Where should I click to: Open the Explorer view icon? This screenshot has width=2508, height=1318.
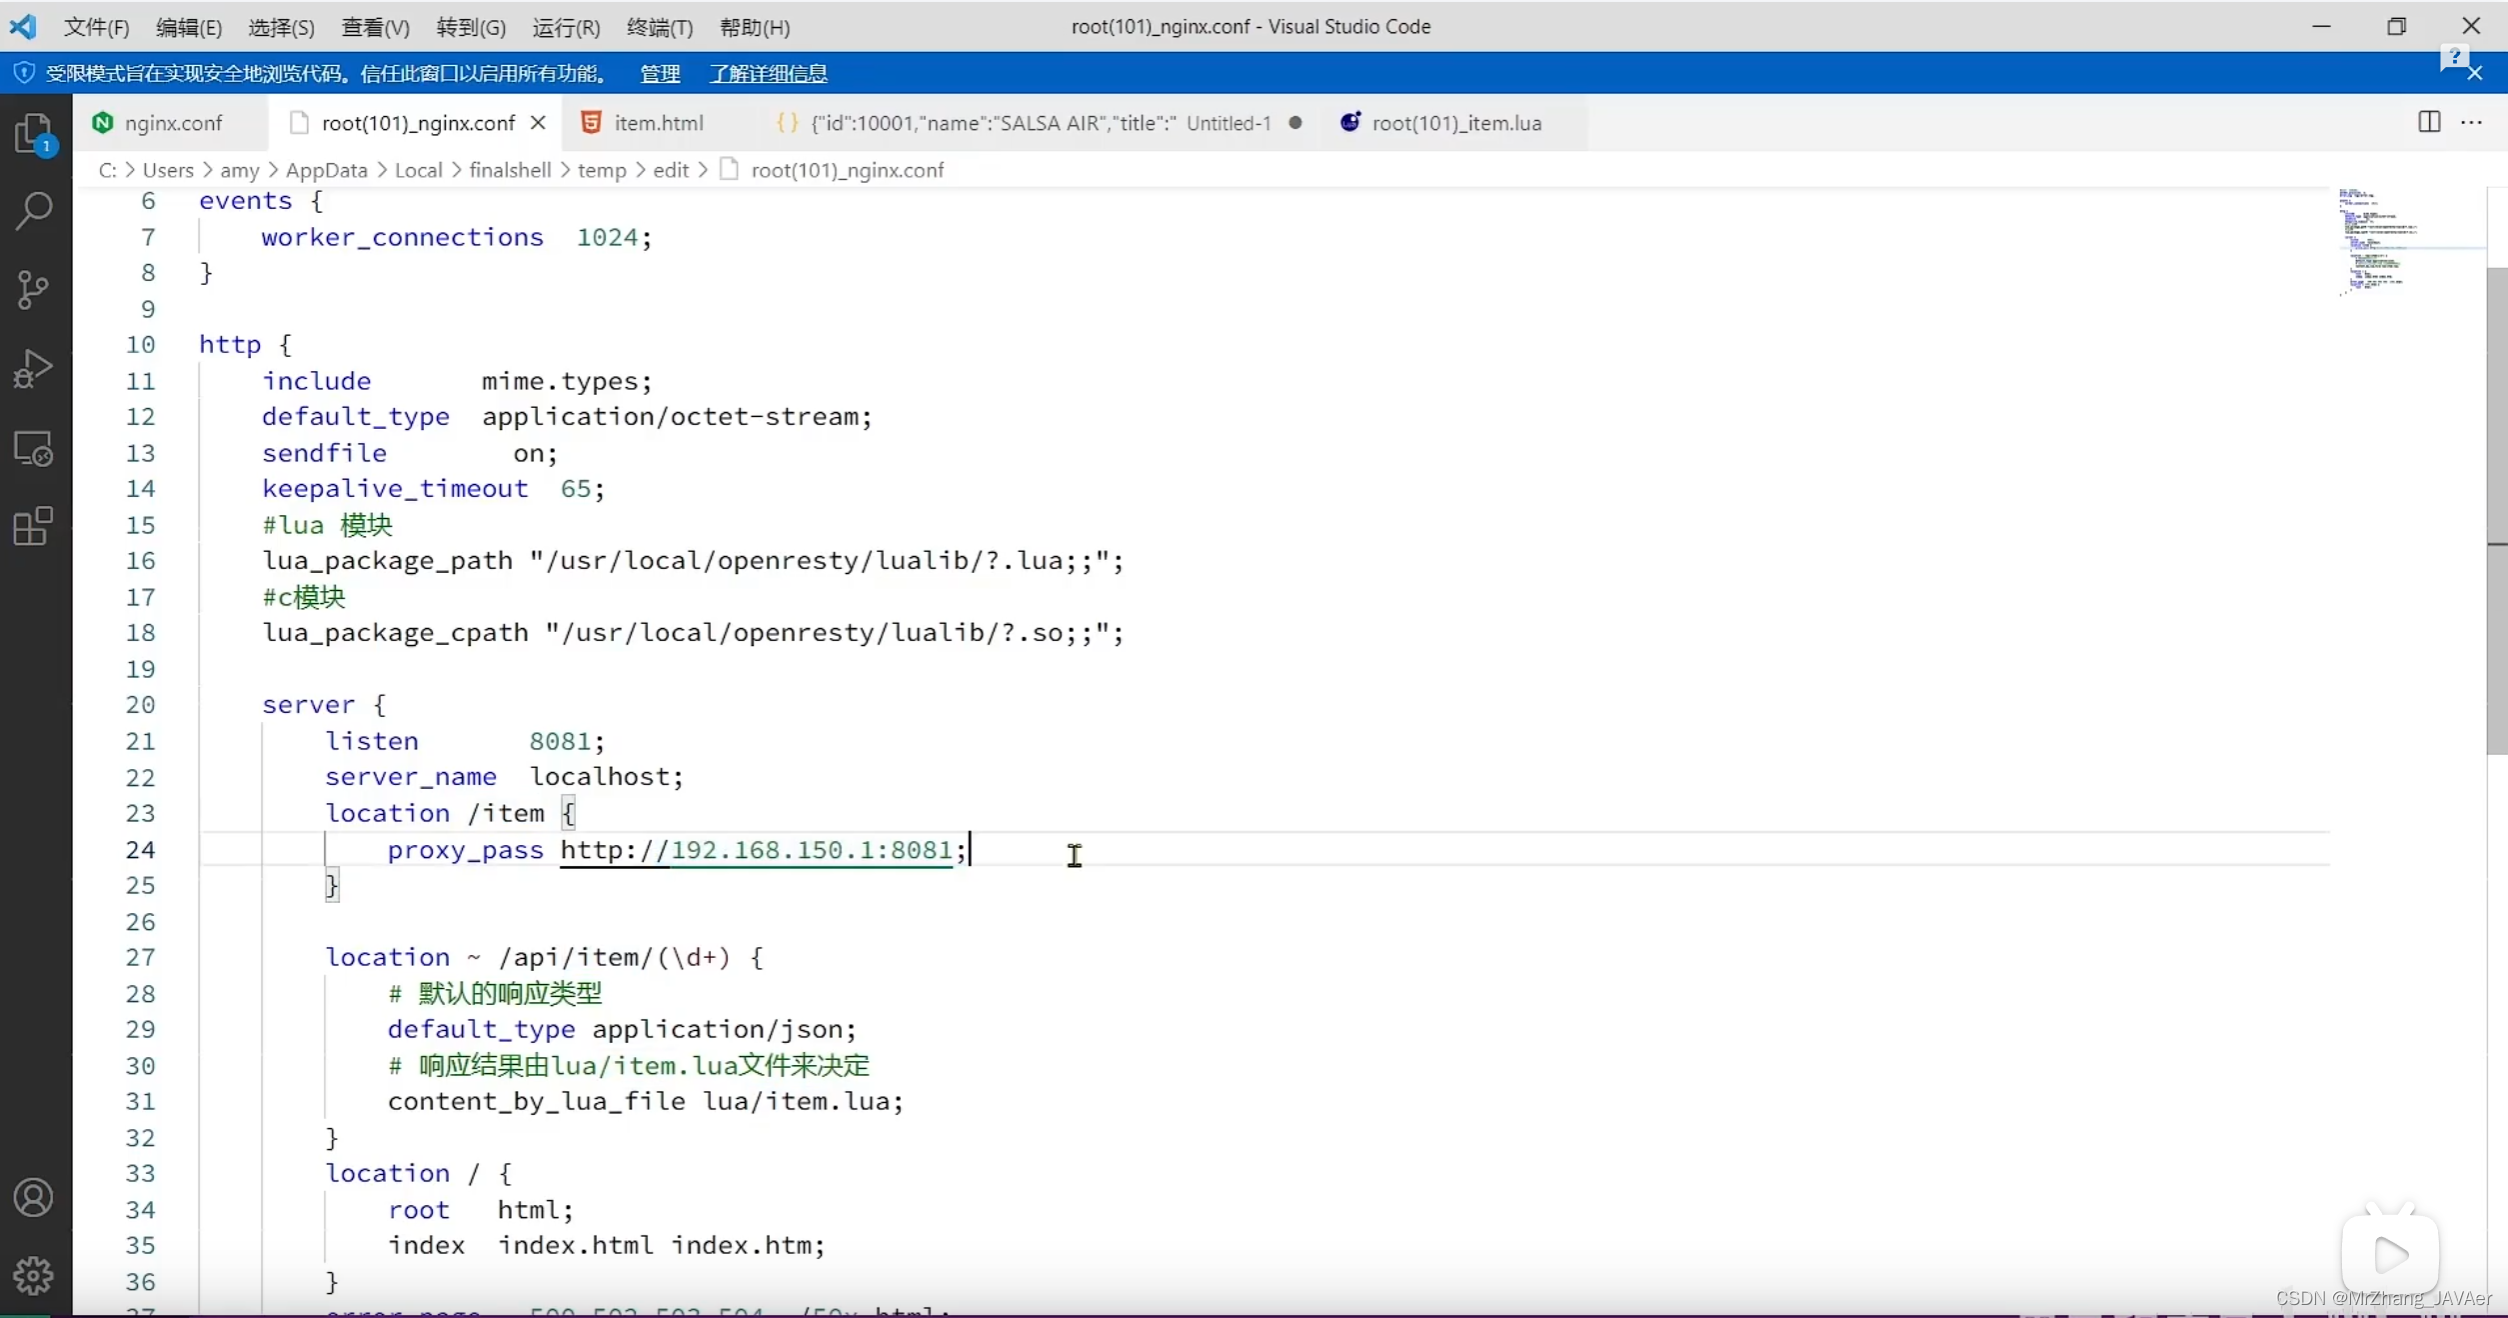tap(34, 132)
